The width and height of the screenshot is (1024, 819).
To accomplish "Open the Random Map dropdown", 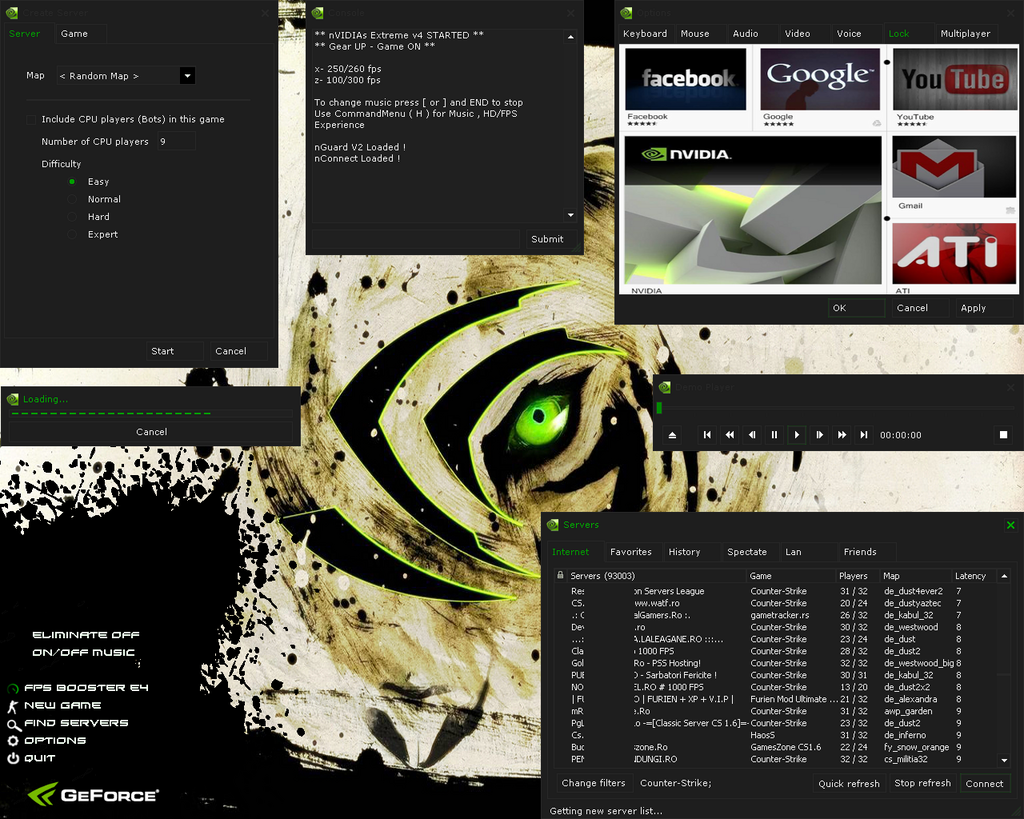I will tap(186, 75).
